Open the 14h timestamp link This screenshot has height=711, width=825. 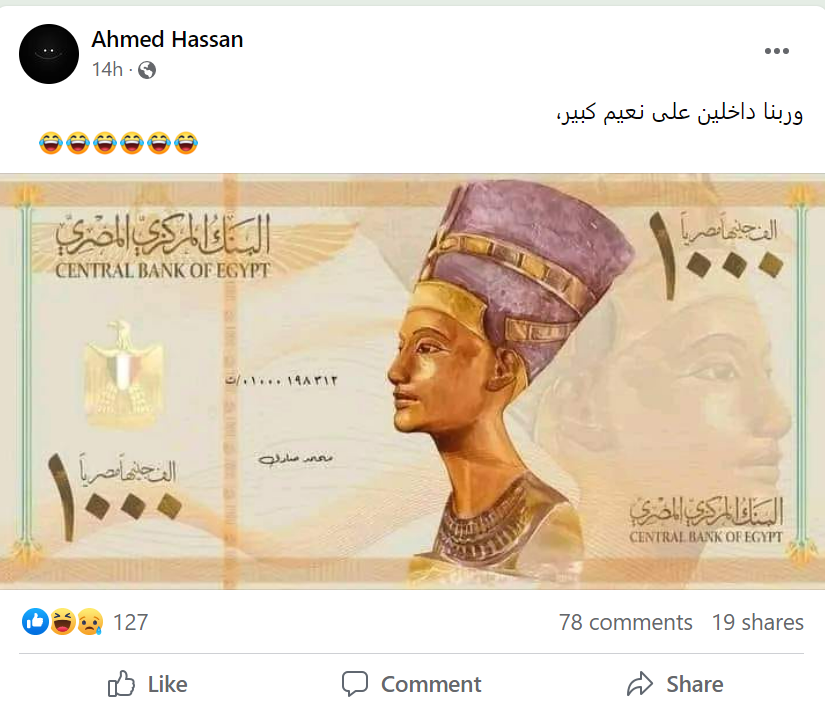pos(107,69)
